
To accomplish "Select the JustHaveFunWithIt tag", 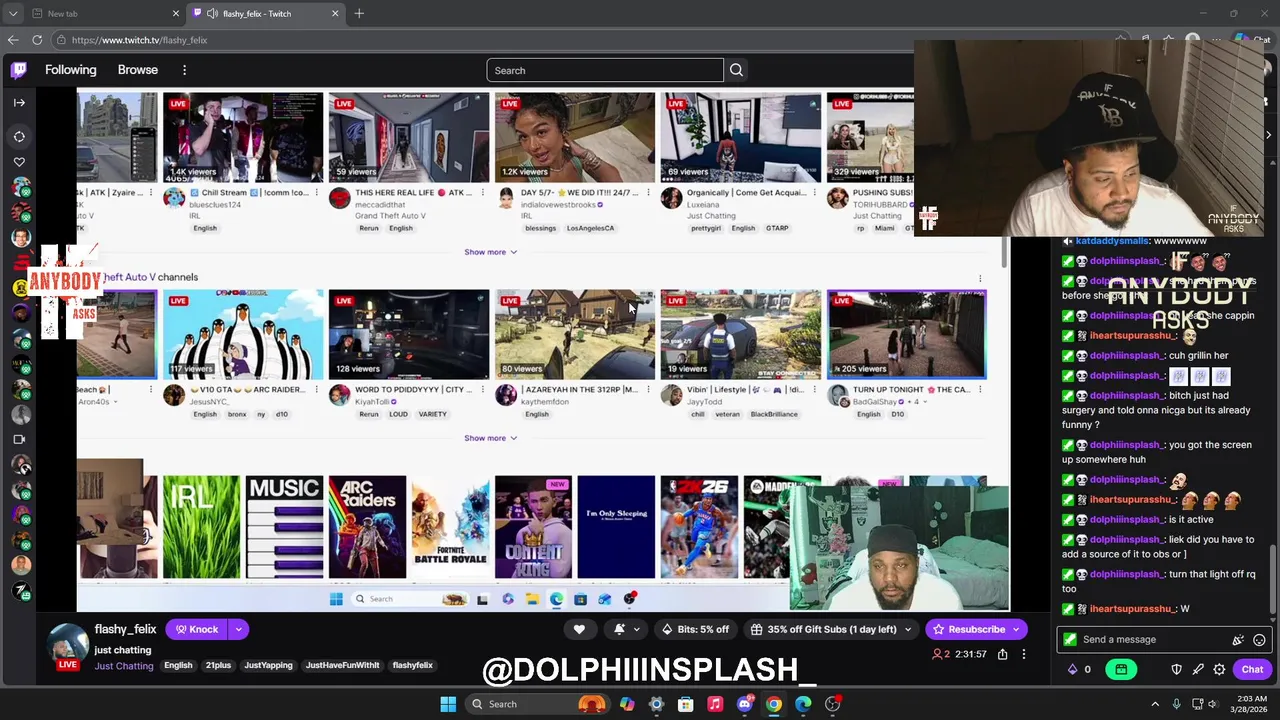I will 342,665.
